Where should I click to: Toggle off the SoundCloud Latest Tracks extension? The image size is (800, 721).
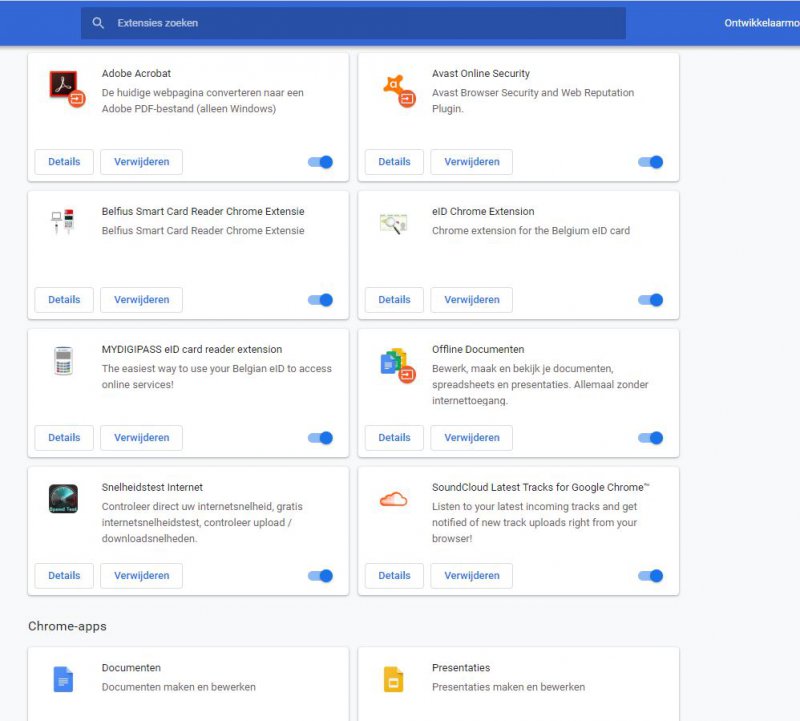[x=650, y=576]
